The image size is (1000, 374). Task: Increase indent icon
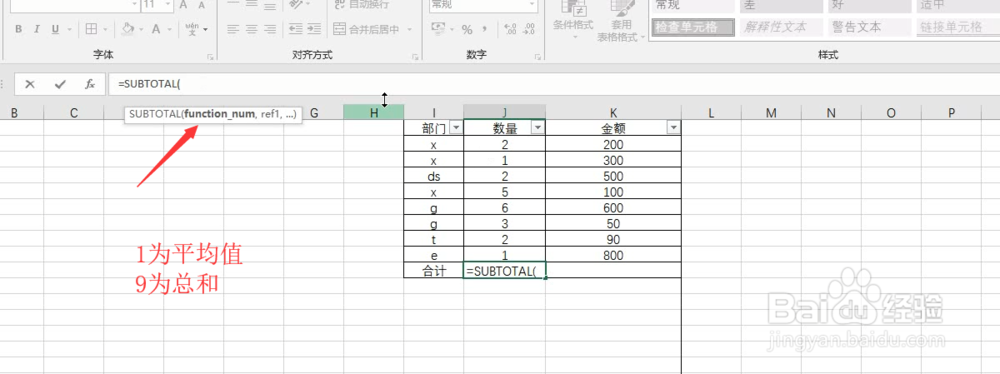(x=314, y=29)
